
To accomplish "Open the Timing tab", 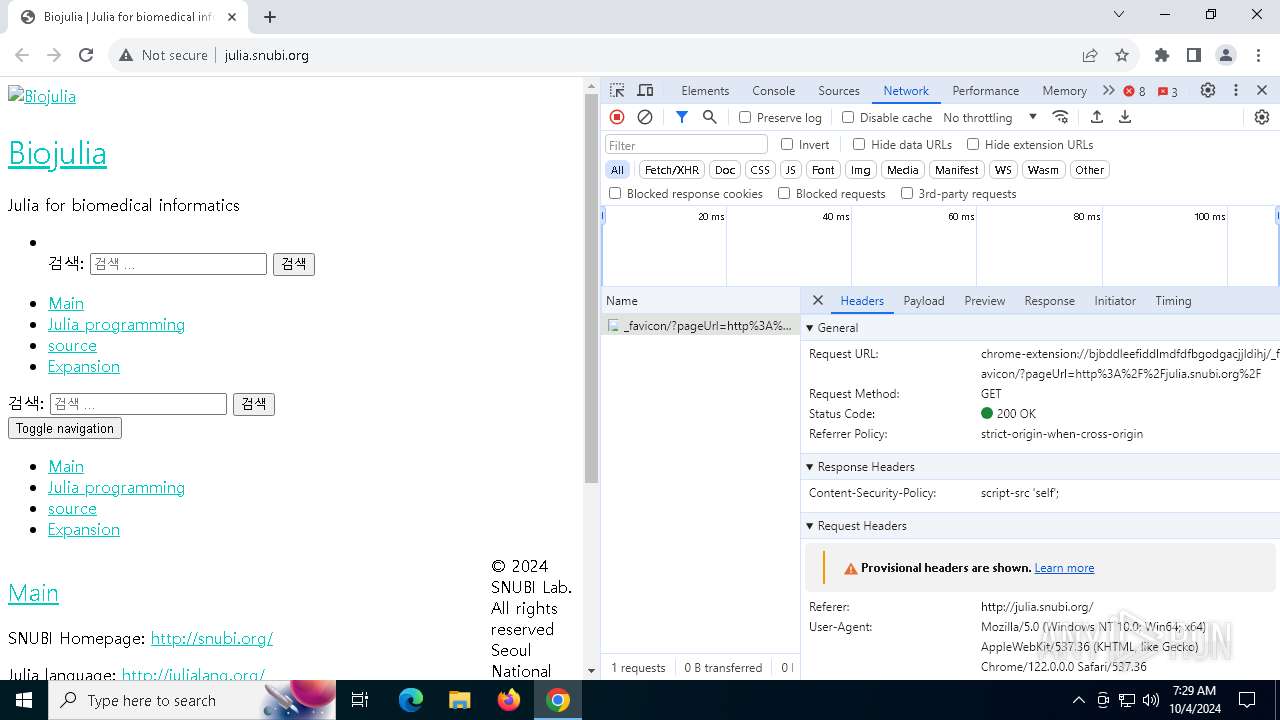I will pyautogui.click(x=1173, y=300).
